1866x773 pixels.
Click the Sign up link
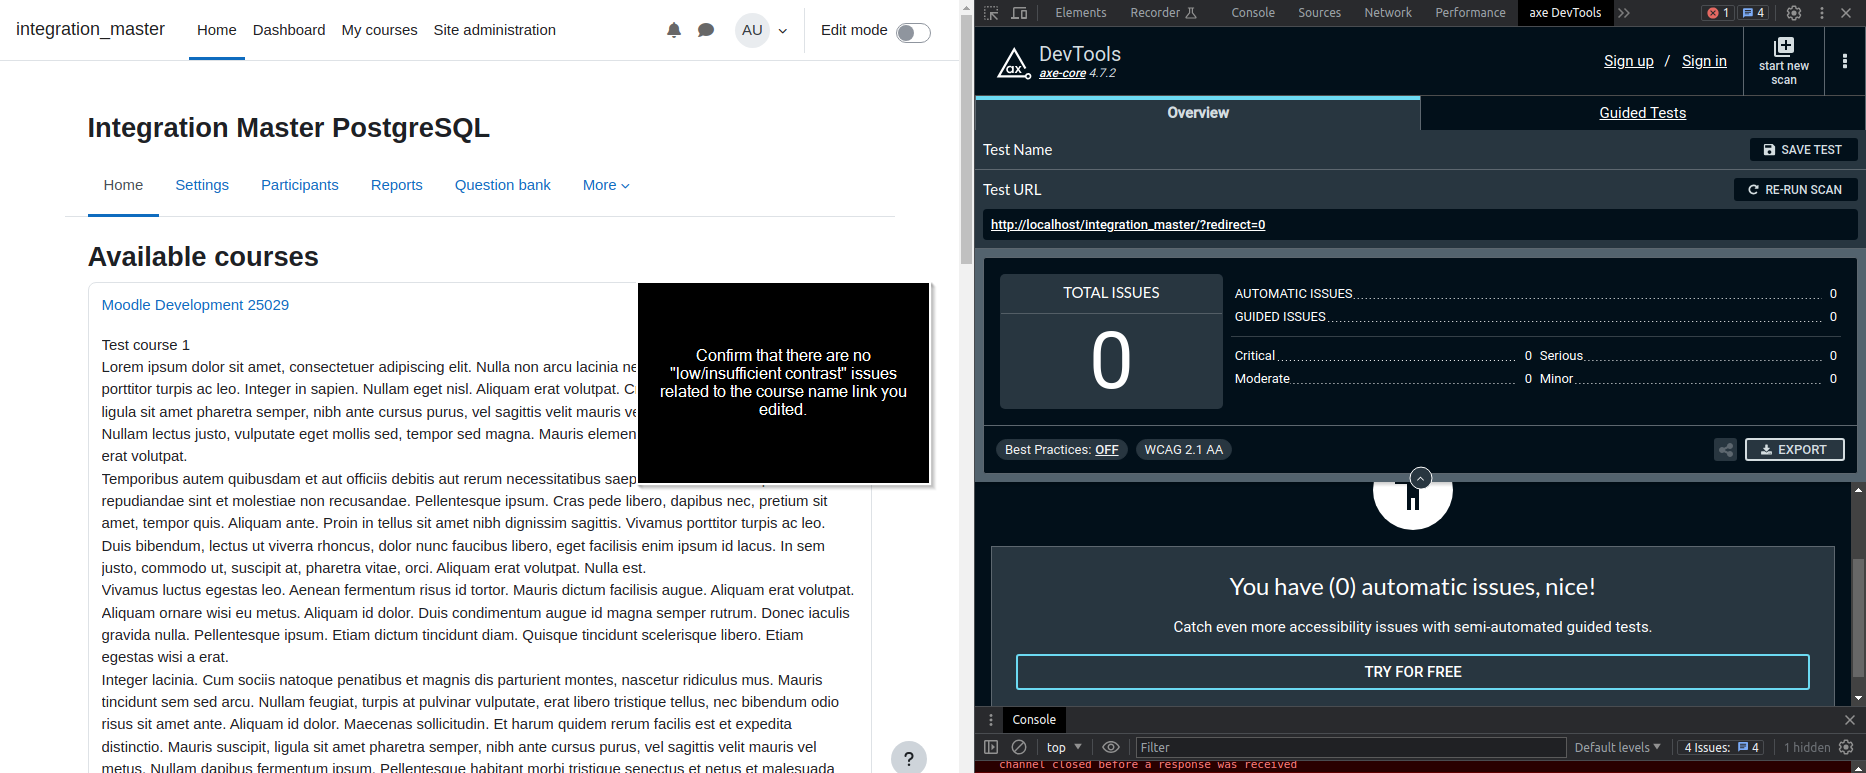1628,61
